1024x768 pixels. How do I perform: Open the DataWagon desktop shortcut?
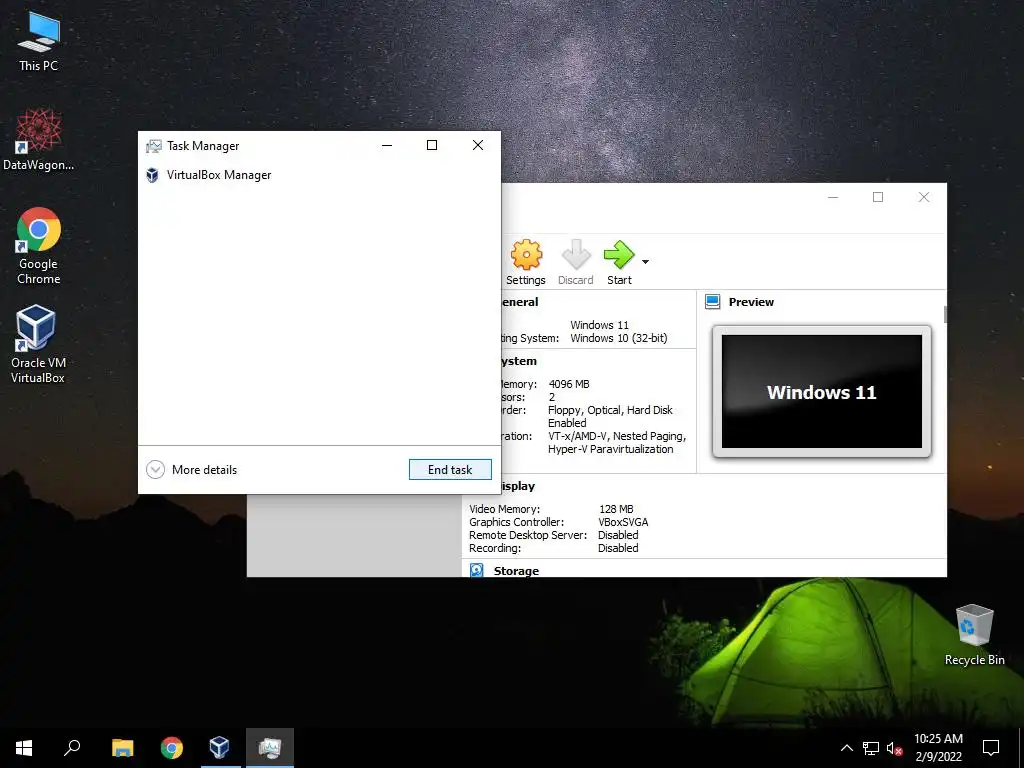coord(38,140)
